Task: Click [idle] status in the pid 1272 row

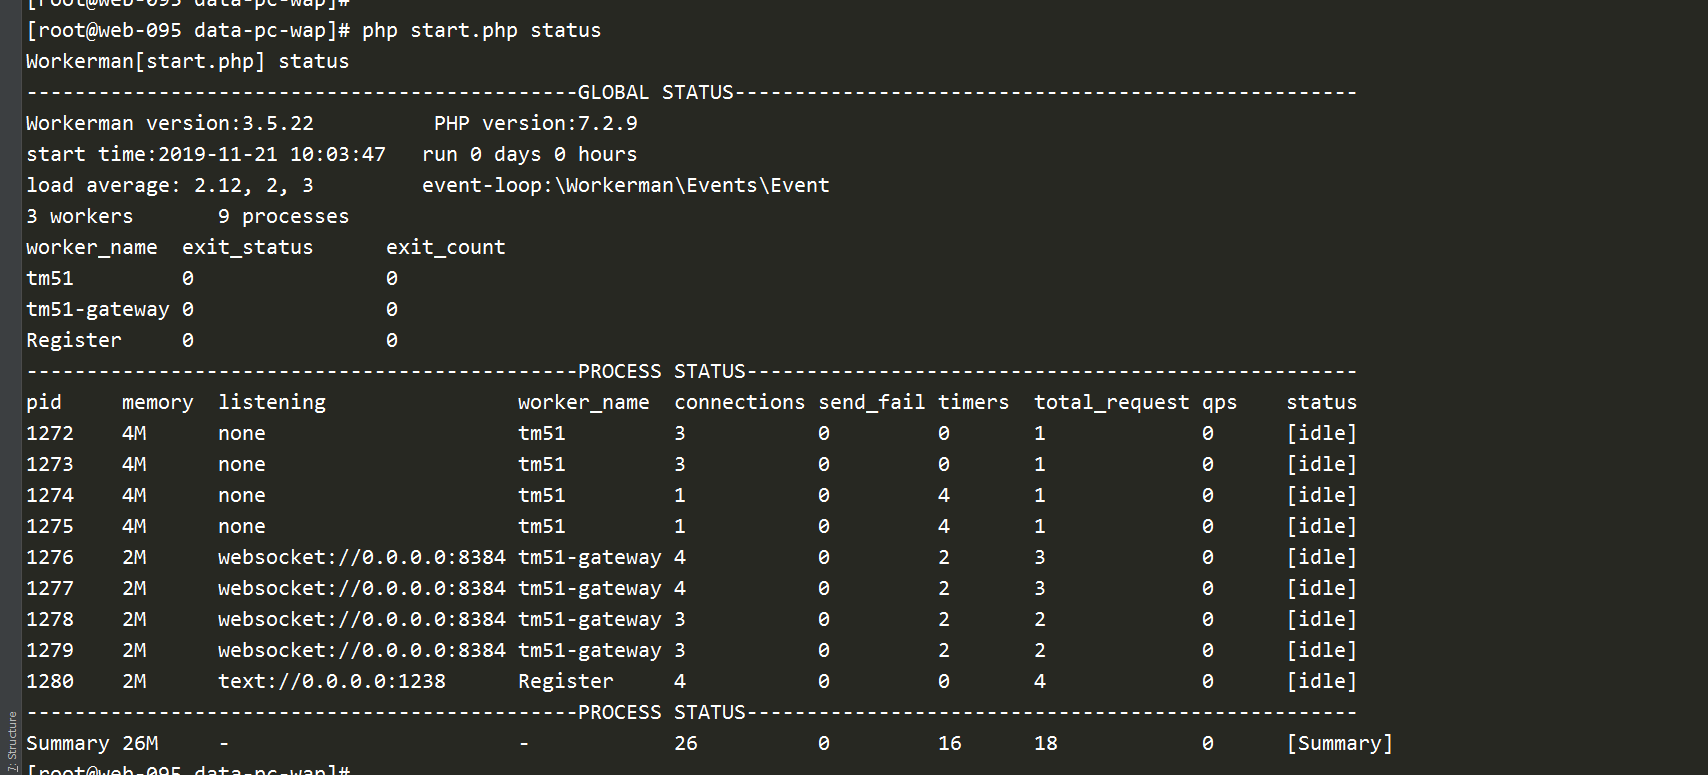Action: click(1321, 433)
